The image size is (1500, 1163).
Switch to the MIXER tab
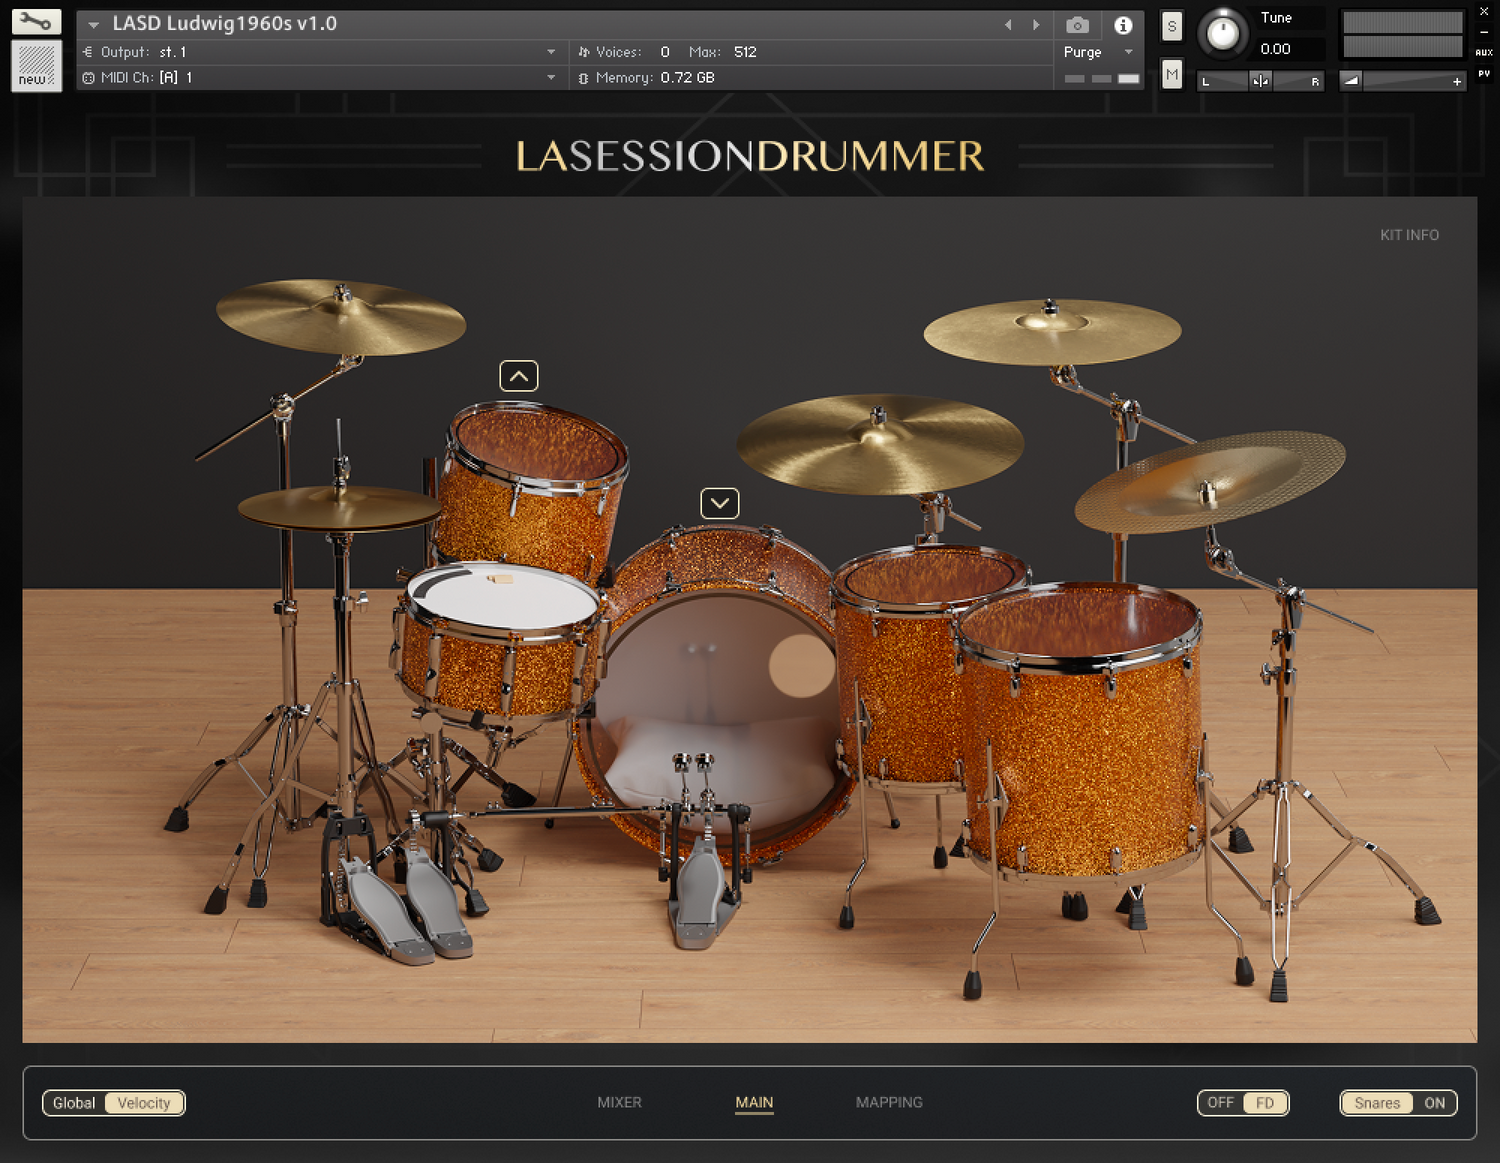click(619, 1102)
